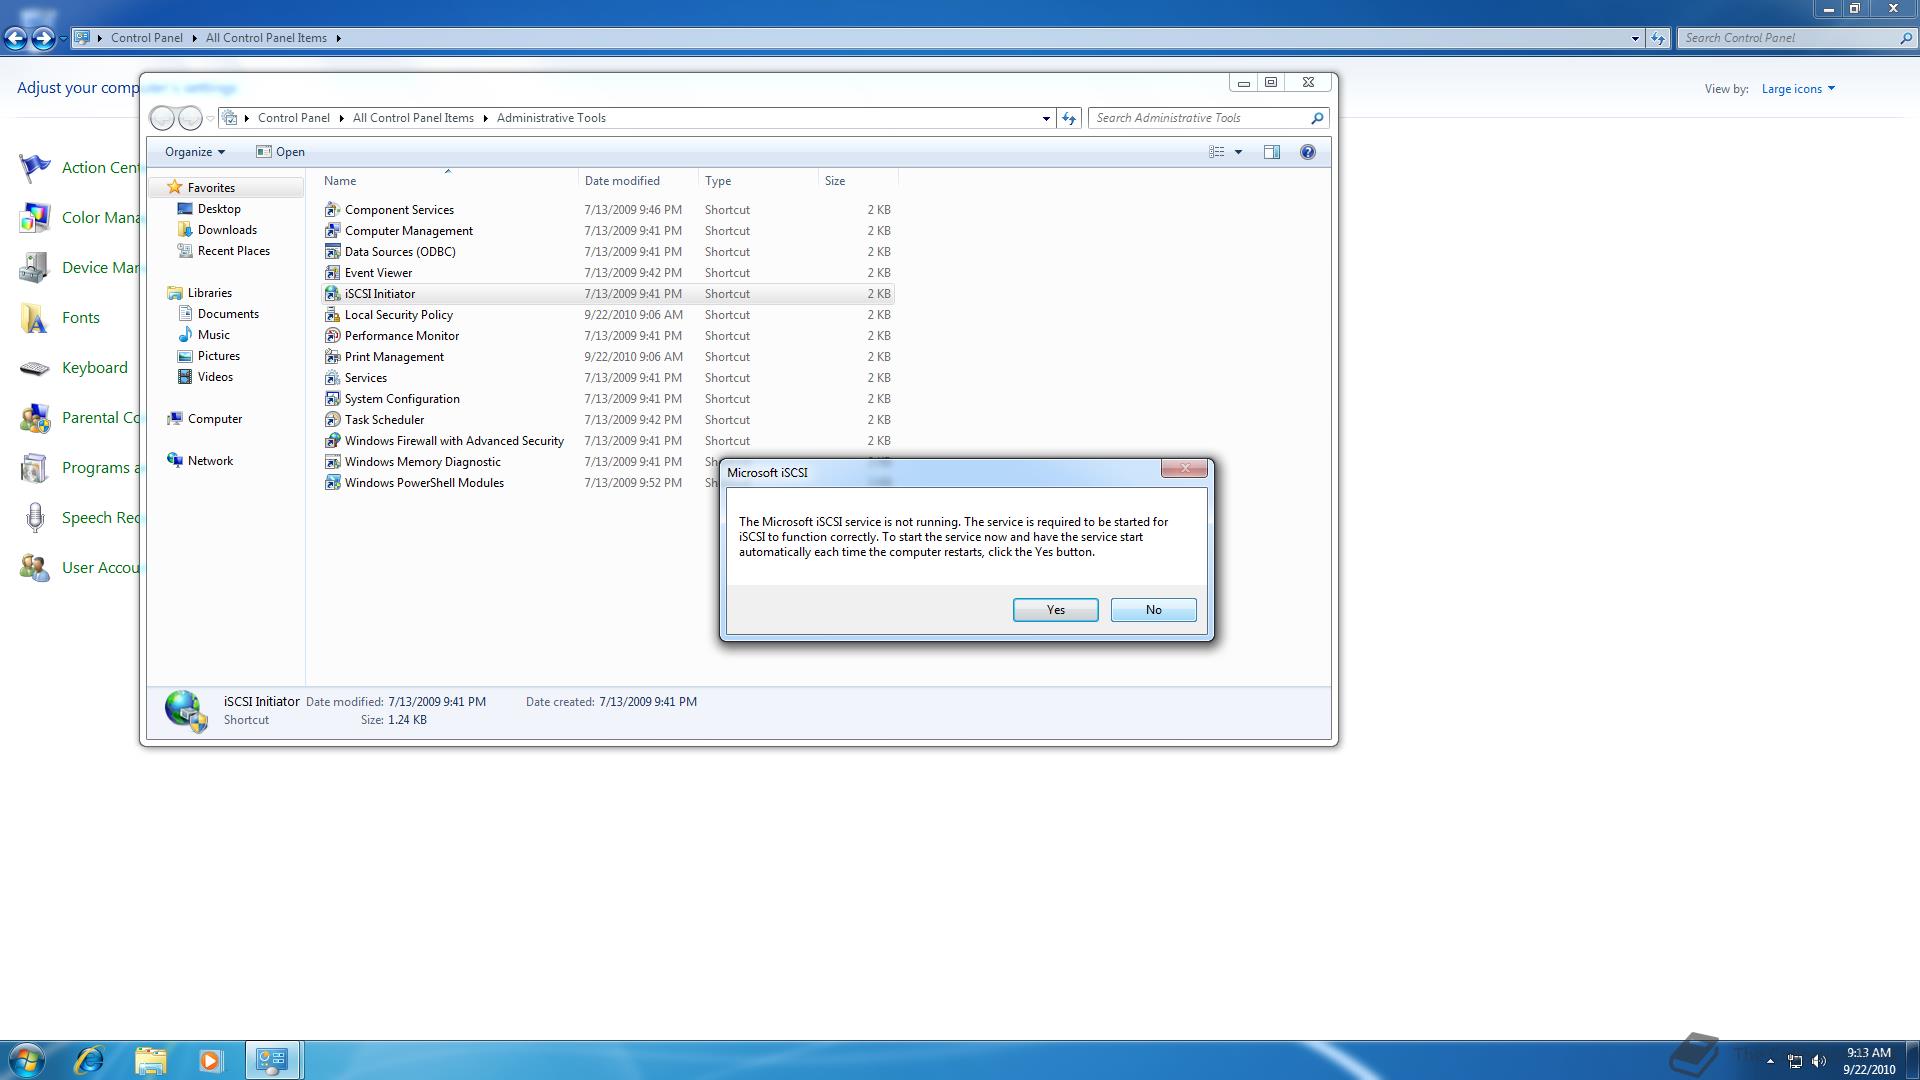The image size is (1920, 1080).
Task: Click No in the Microsoft iSCSI dialog
Action: pyautogui.click(x=1153, y=610)
